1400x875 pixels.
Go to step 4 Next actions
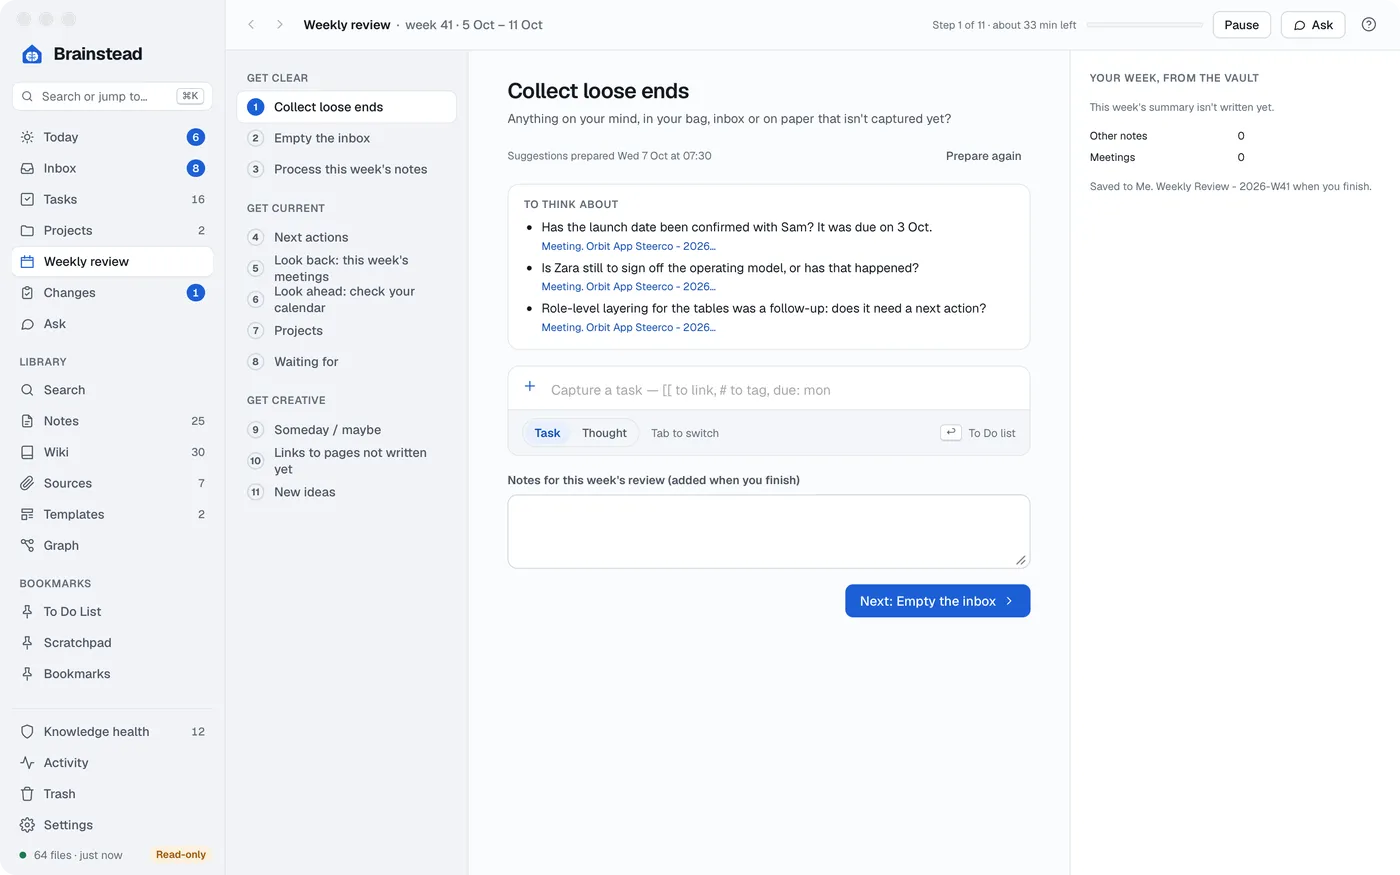point(346,237)
